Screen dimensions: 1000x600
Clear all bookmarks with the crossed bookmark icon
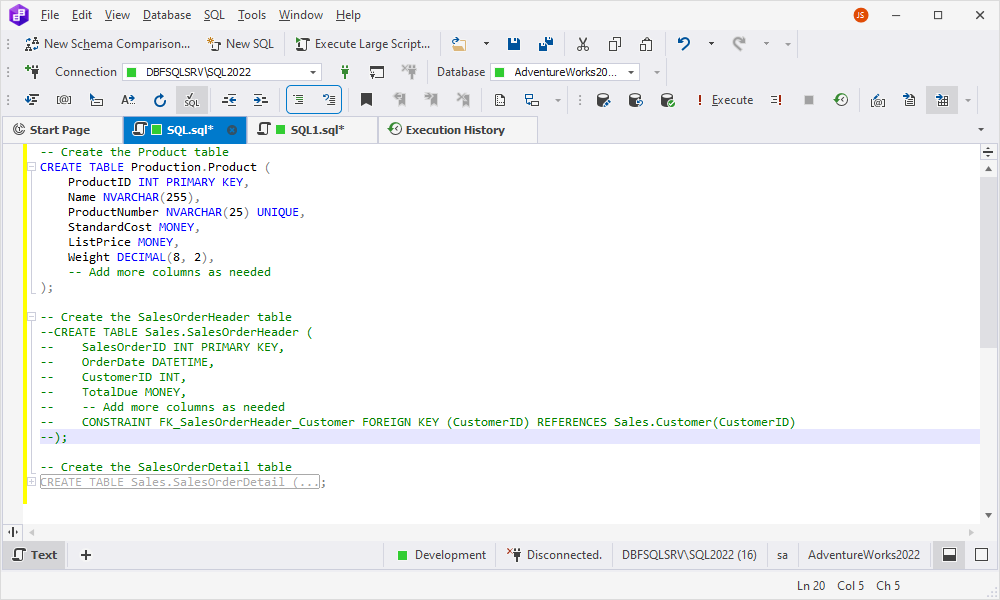tap(463, 100)
